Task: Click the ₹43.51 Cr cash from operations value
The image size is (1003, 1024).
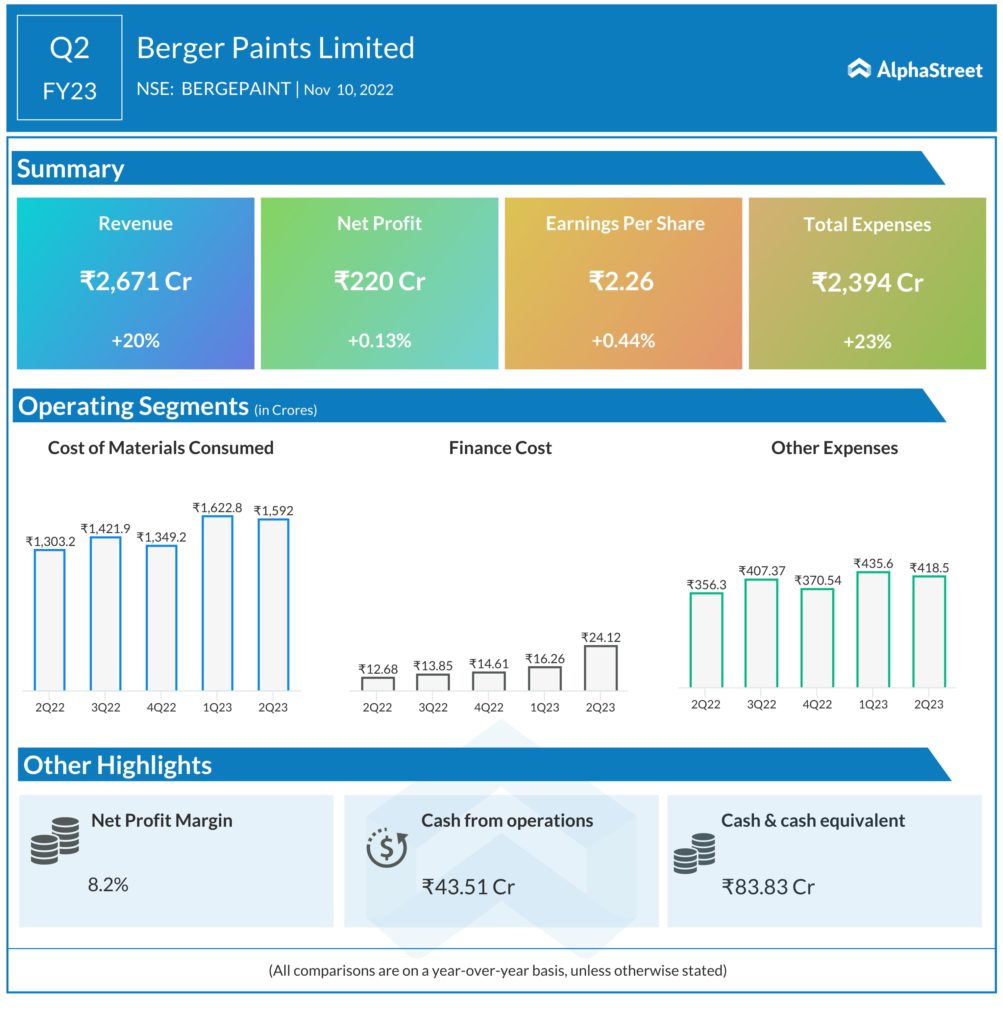Action: click(468, 886)
